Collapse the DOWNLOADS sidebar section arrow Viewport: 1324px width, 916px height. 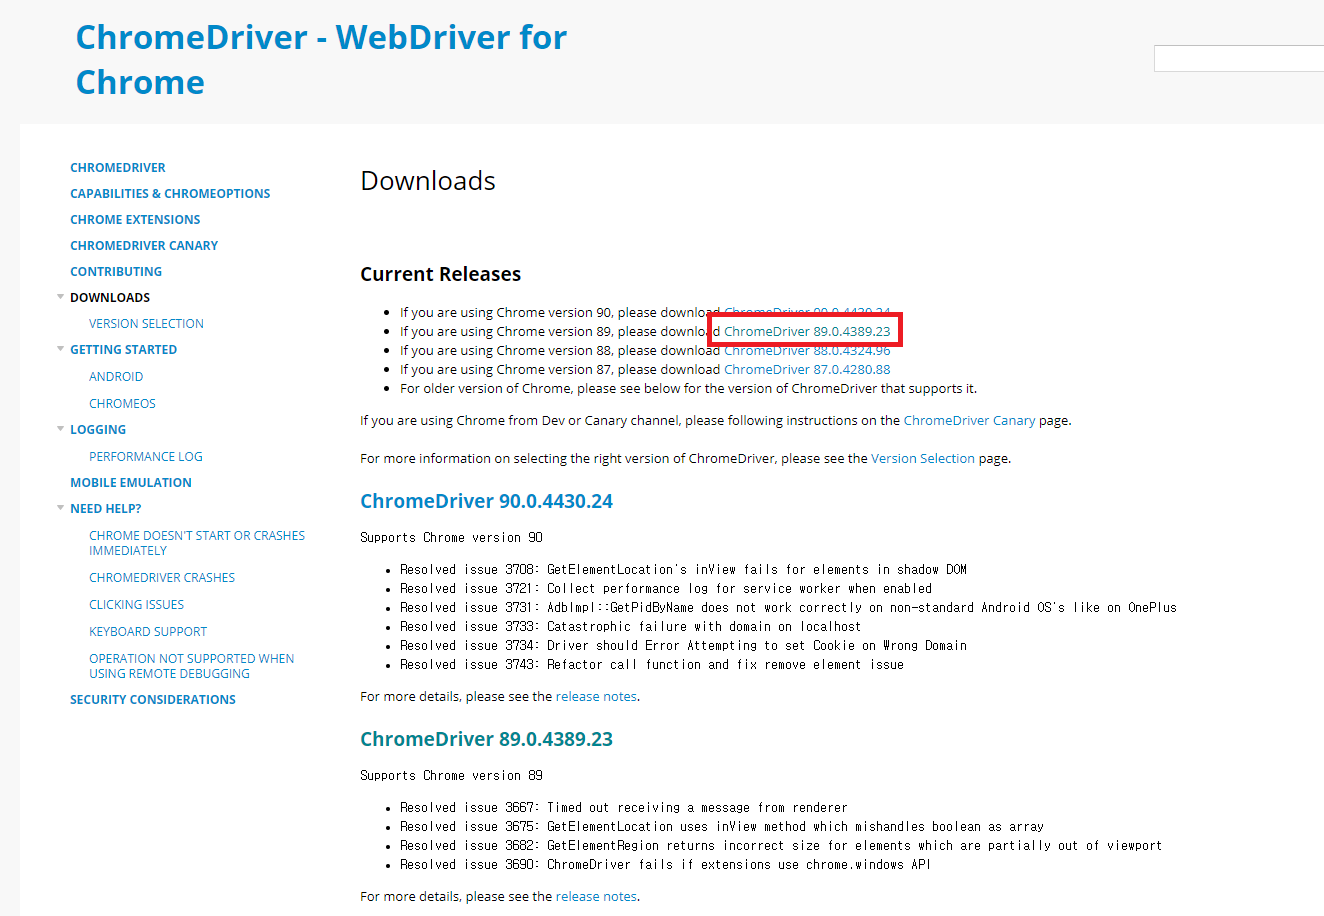tap(61, 297)
